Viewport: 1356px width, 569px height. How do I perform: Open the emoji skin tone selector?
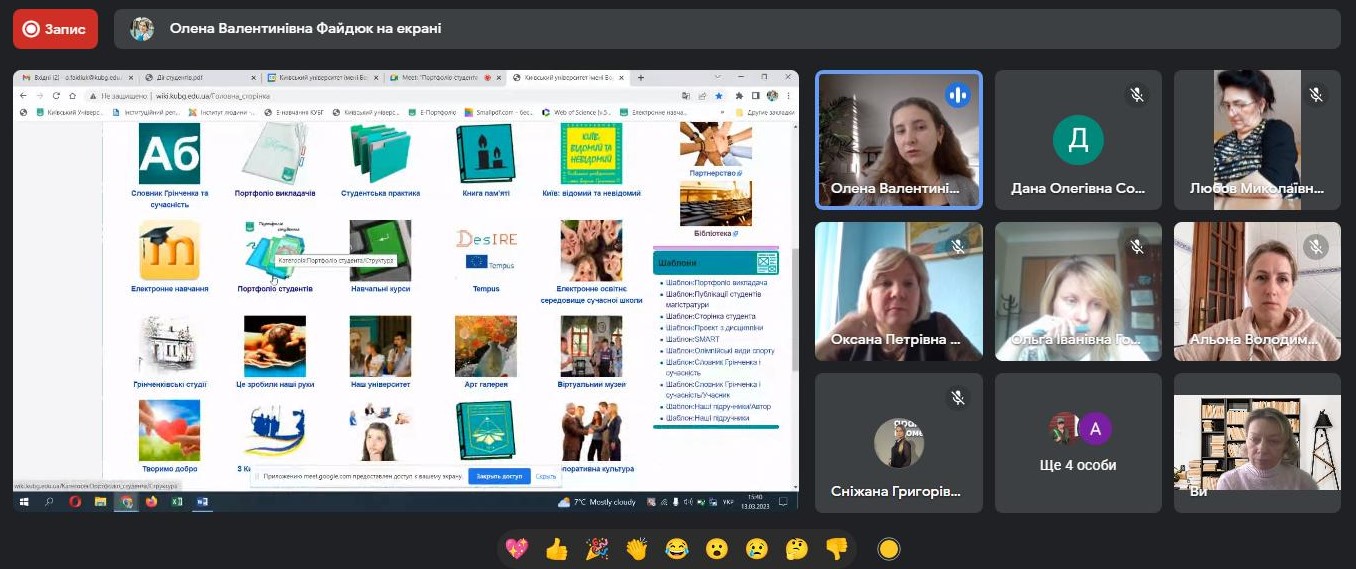[888, 548]
